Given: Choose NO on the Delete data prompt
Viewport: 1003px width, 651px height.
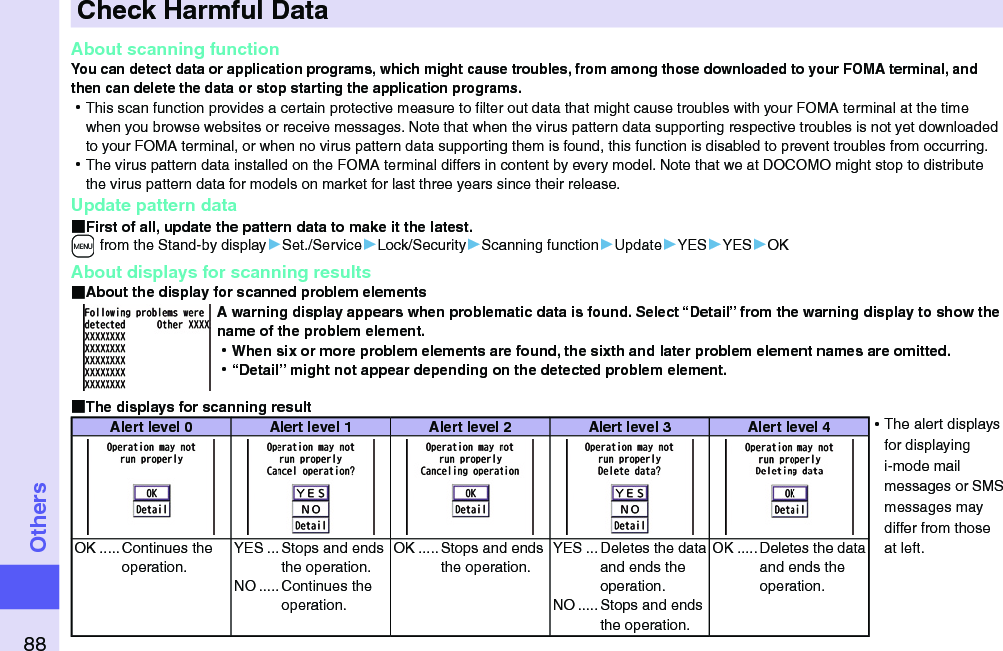Looking at the screenshot, I should click(629, 507).
